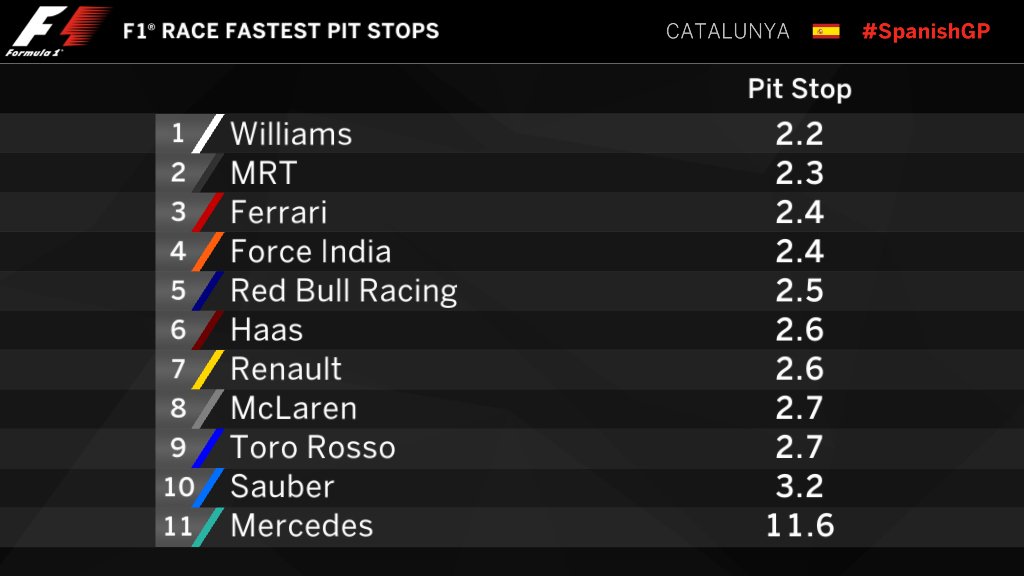This screenshot has width=1024, height=576.
Task: Select the Williams team row
Action: [x=512, y=133]
